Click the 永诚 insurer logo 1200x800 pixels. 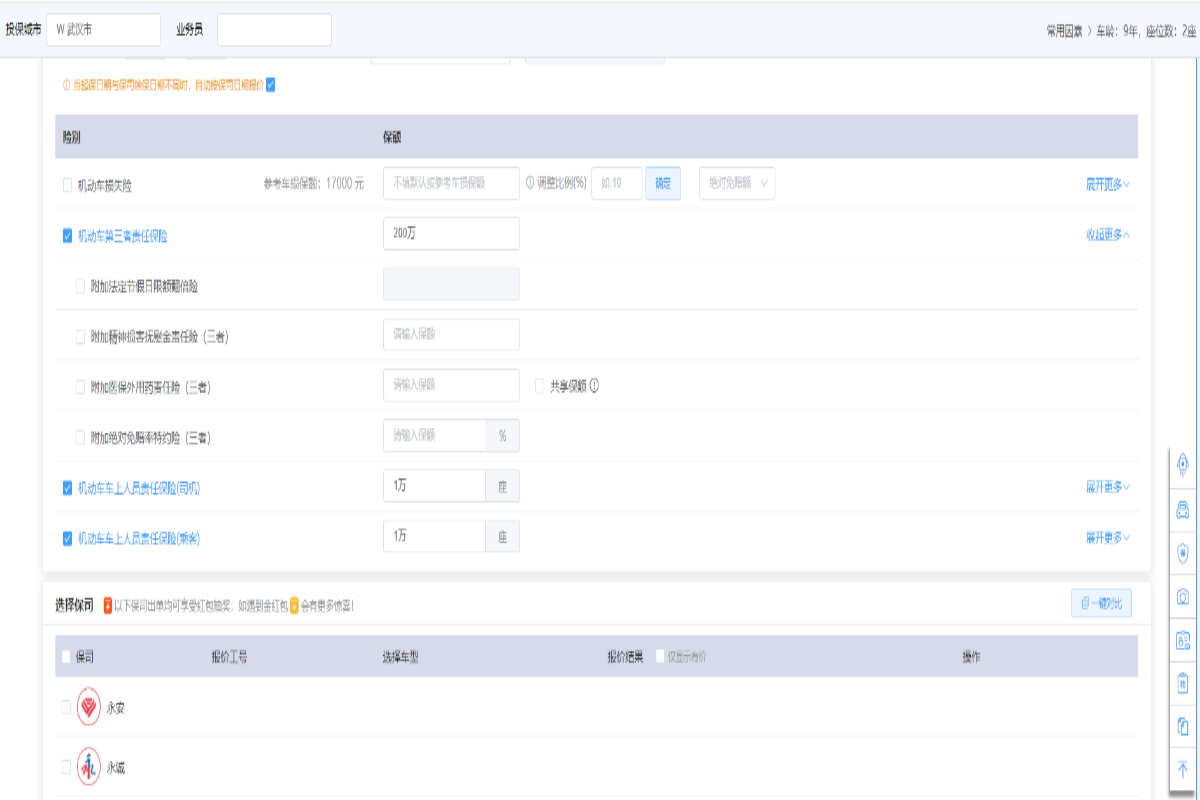pyautogui.click(x=89, y=768)
